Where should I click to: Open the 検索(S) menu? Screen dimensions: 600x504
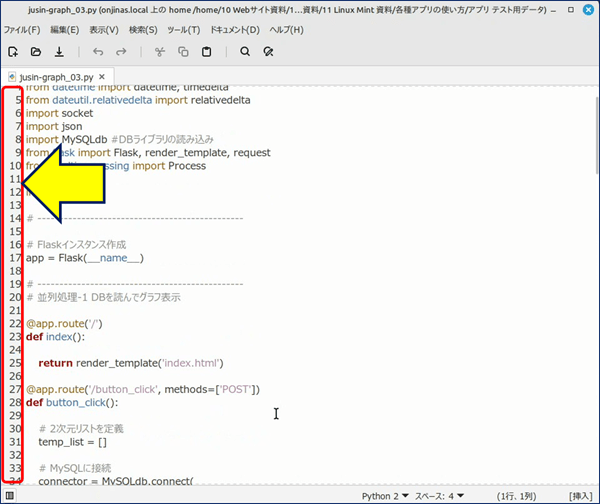coord(143,30)
